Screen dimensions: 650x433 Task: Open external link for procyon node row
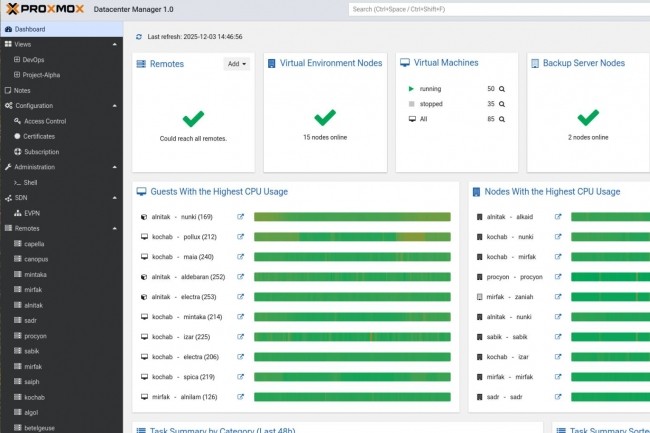[558, 277]
